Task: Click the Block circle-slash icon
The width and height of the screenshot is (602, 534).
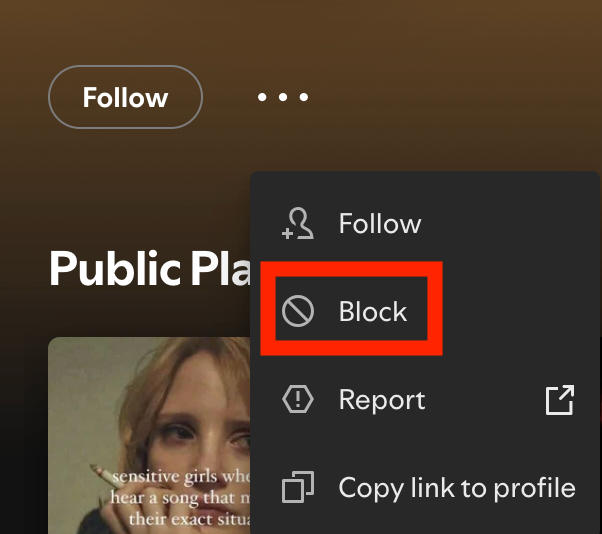Action: (298, 312)
